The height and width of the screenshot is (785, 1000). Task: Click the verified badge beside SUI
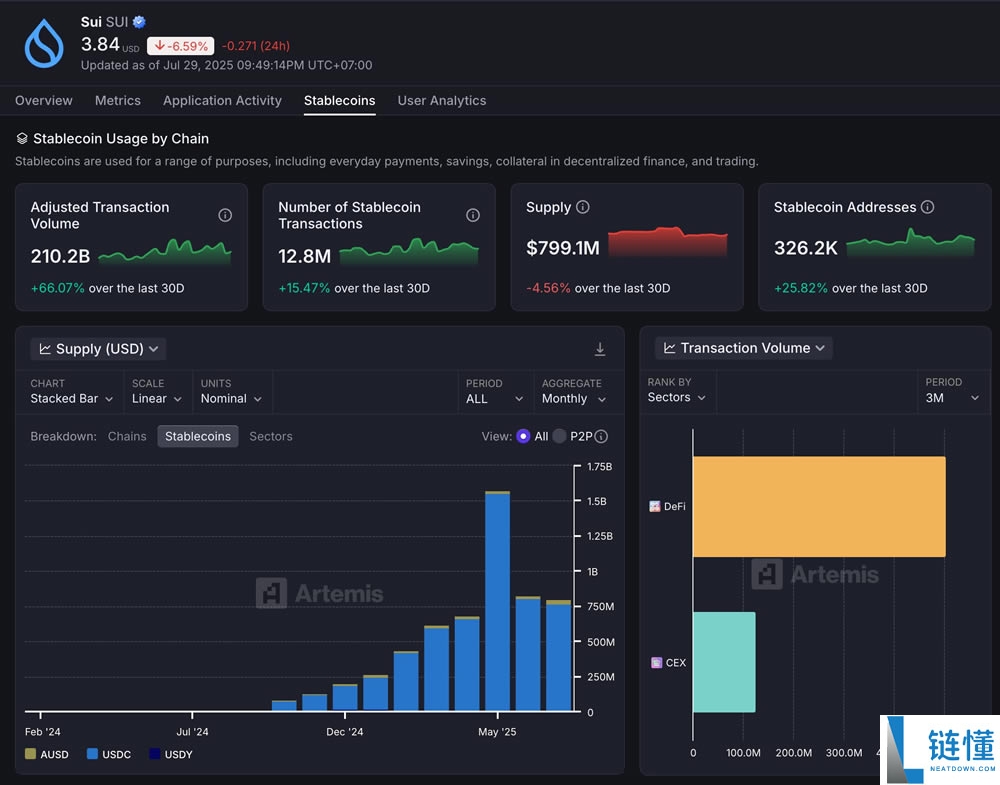point(139,22)
